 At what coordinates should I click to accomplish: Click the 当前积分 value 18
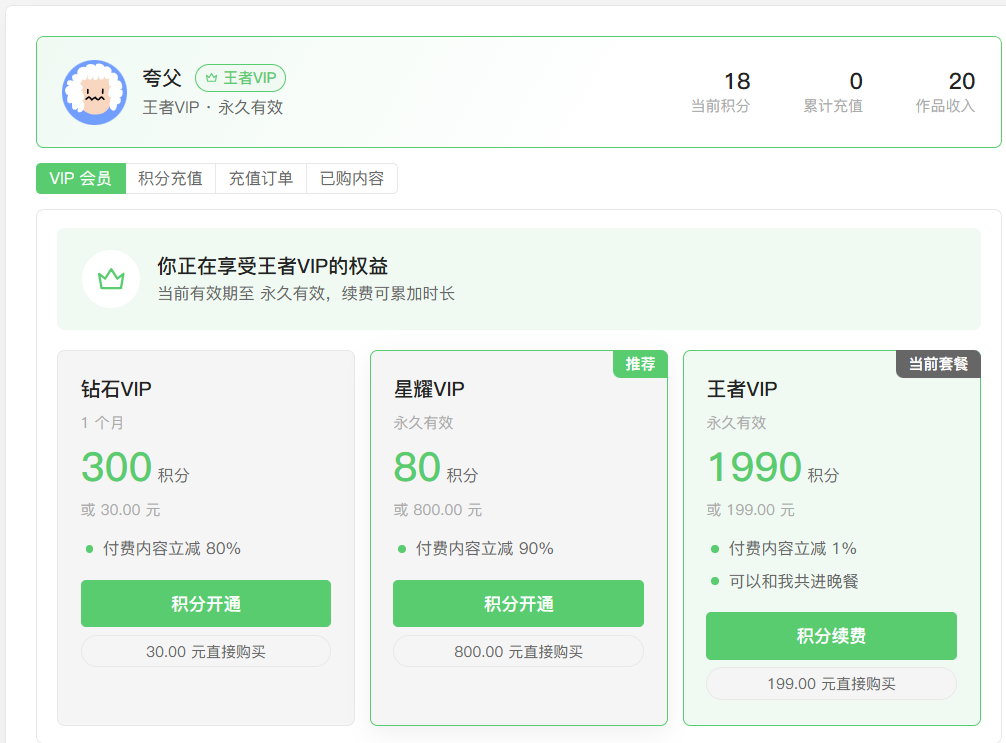pos(737,81)
